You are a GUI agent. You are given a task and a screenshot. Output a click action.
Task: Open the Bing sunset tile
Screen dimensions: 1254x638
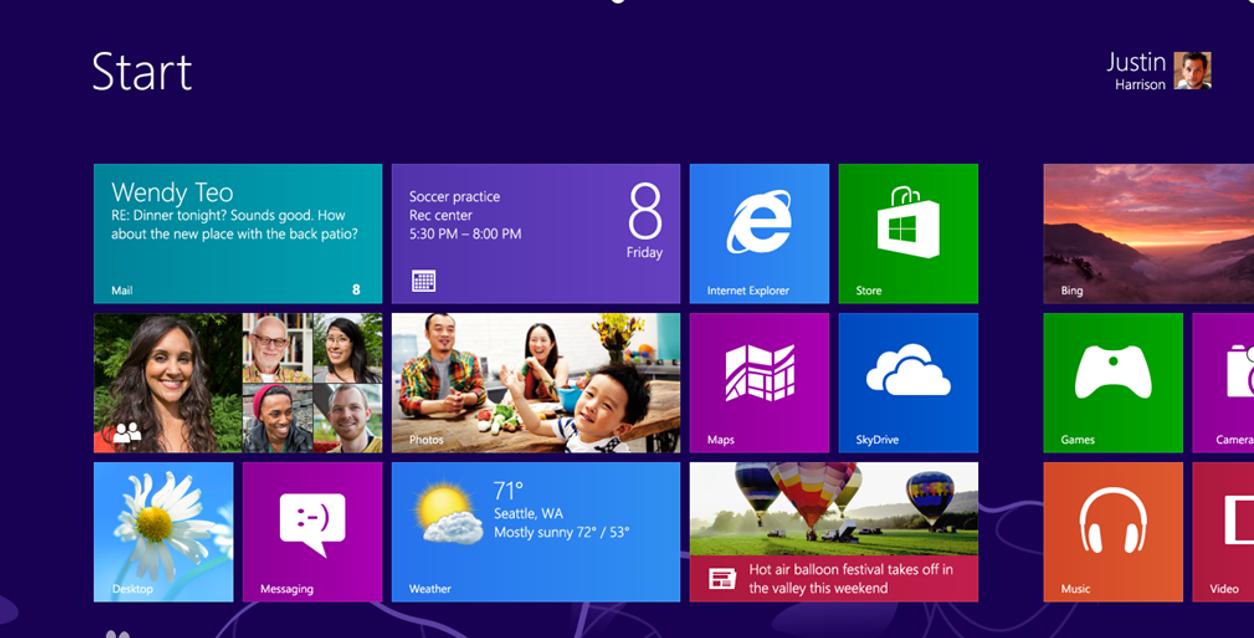(1148, 233)
